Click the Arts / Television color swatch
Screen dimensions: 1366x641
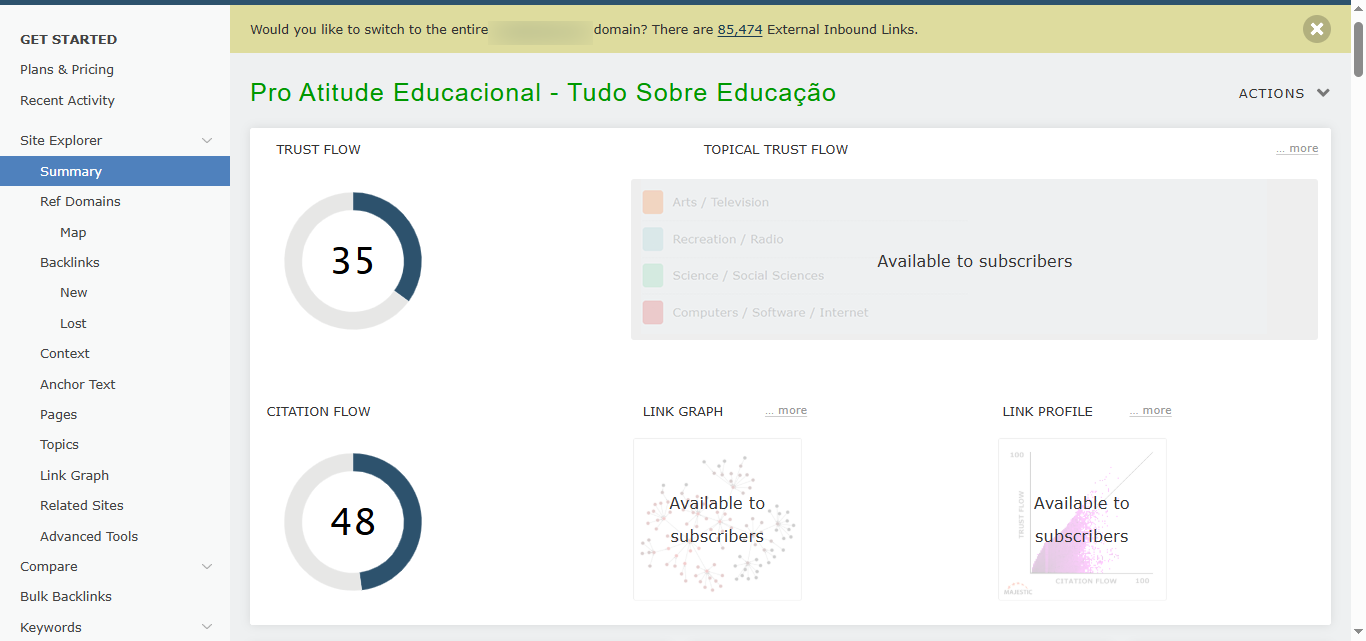click(653, 202)
